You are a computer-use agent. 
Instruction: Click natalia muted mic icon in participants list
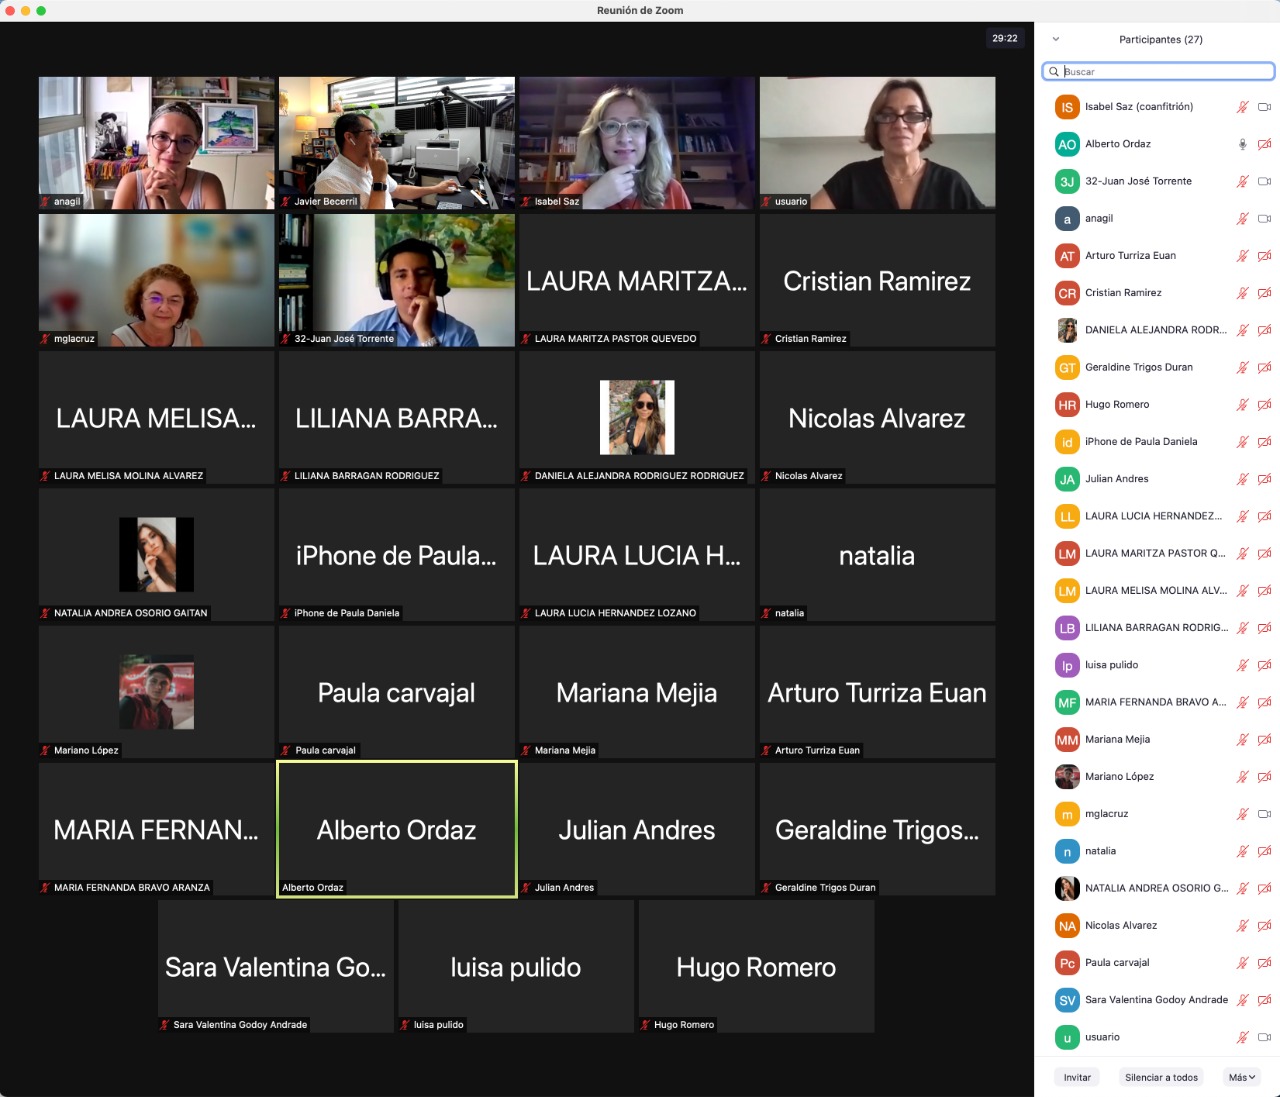[1243, 851]
